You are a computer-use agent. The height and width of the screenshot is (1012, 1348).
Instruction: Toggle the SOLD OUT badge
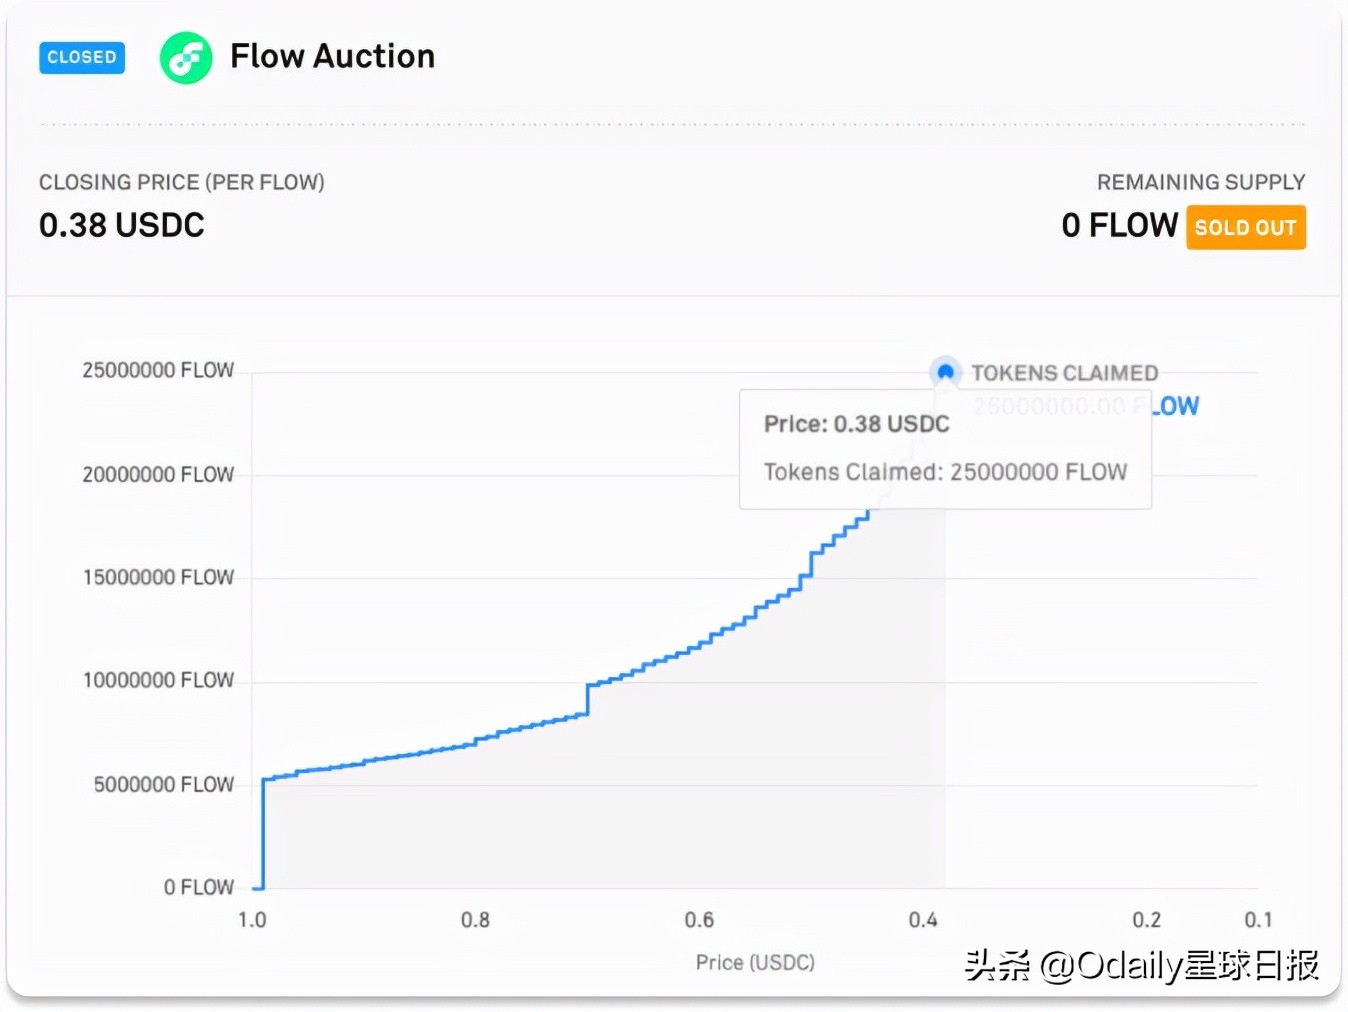(x=1245, y=227)
